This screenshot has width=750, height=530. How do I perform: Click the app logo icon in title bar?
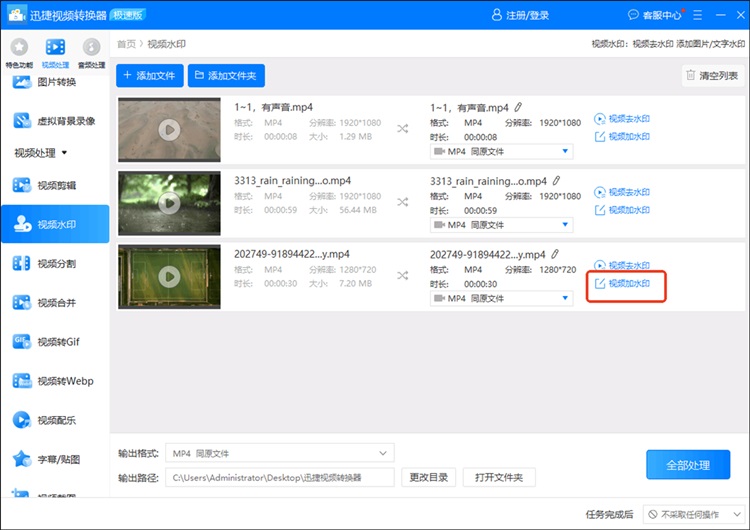[16, 14]
